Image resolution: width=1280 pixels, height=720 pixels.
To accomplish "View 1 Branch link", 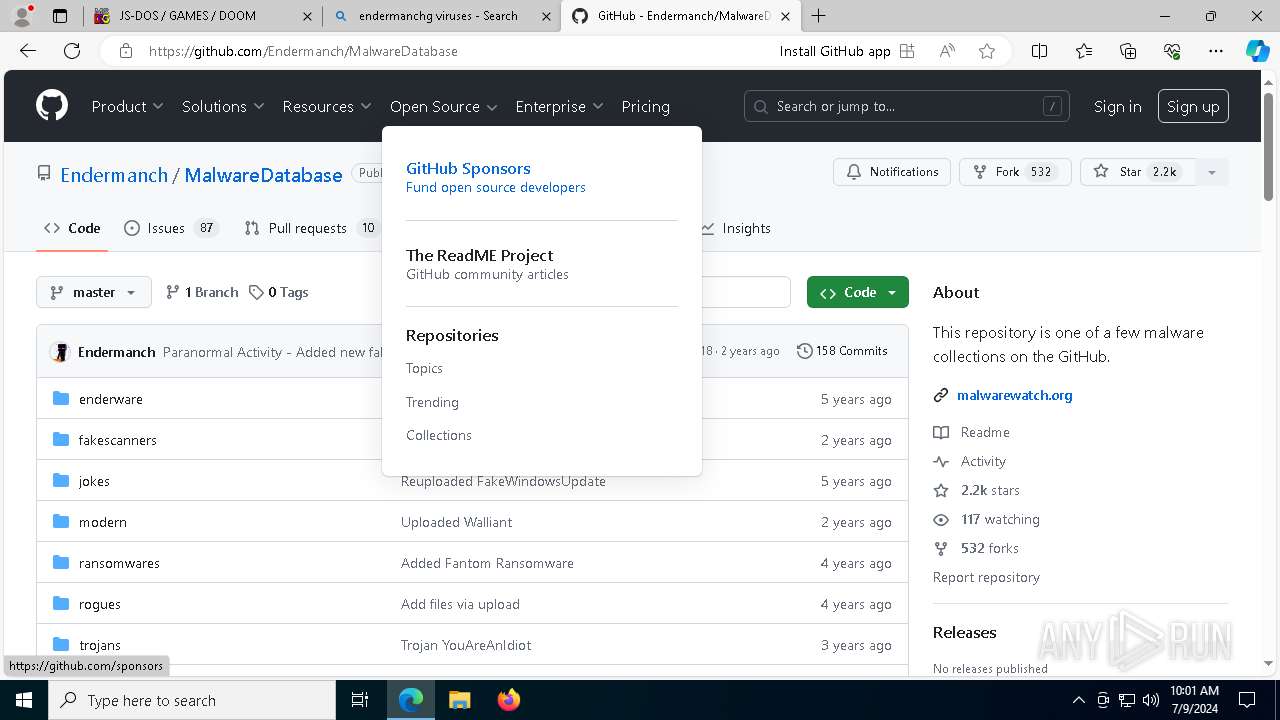I will 202,292.
